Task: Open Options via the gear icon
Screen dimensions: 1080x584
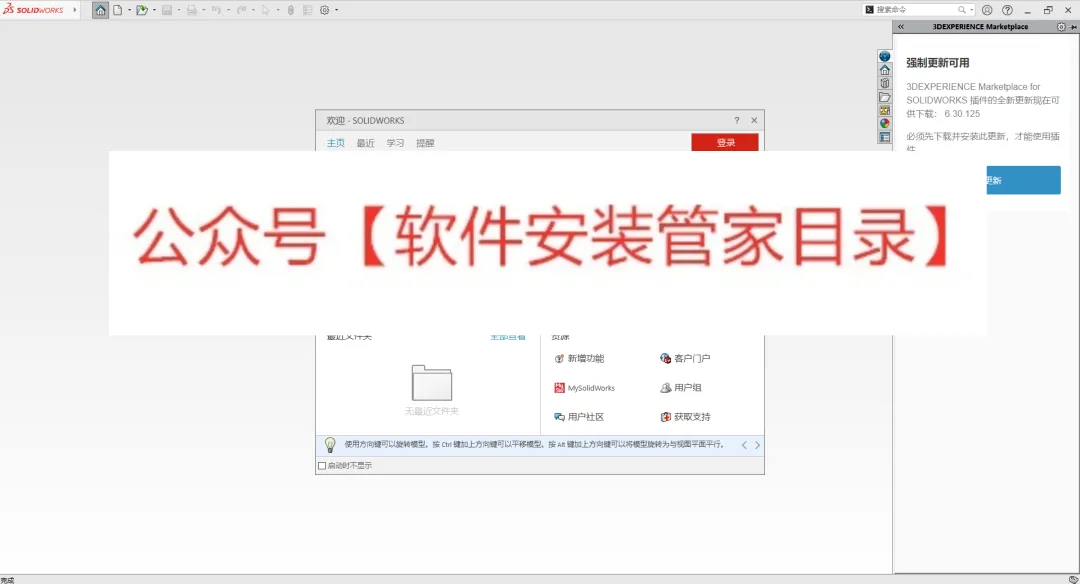Action: click(x=324, y=10)
